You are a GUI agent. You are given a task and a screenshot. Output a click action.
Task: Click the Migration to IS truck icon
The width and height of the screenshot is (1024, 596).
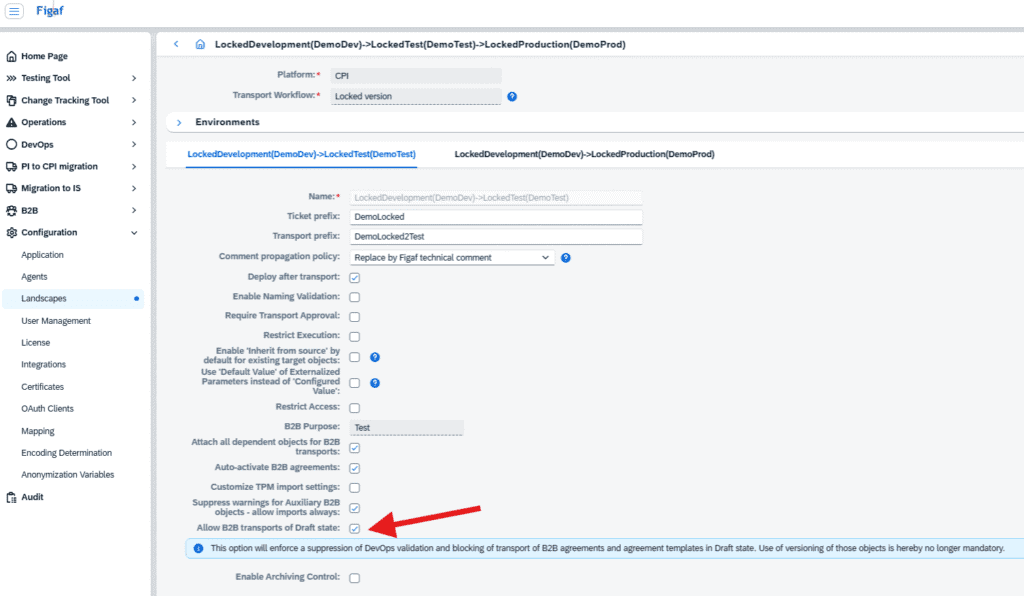click(11, 188)
